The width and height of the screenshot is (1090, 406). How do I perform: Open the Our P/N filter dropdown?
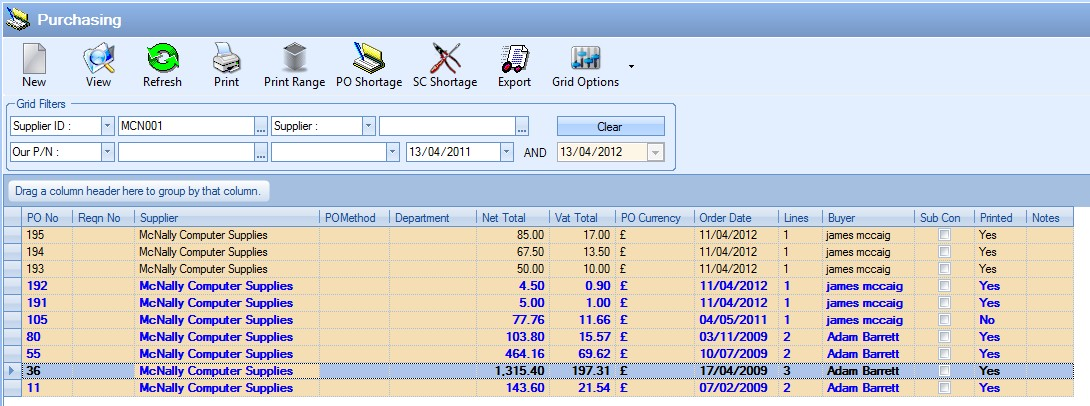106,152
